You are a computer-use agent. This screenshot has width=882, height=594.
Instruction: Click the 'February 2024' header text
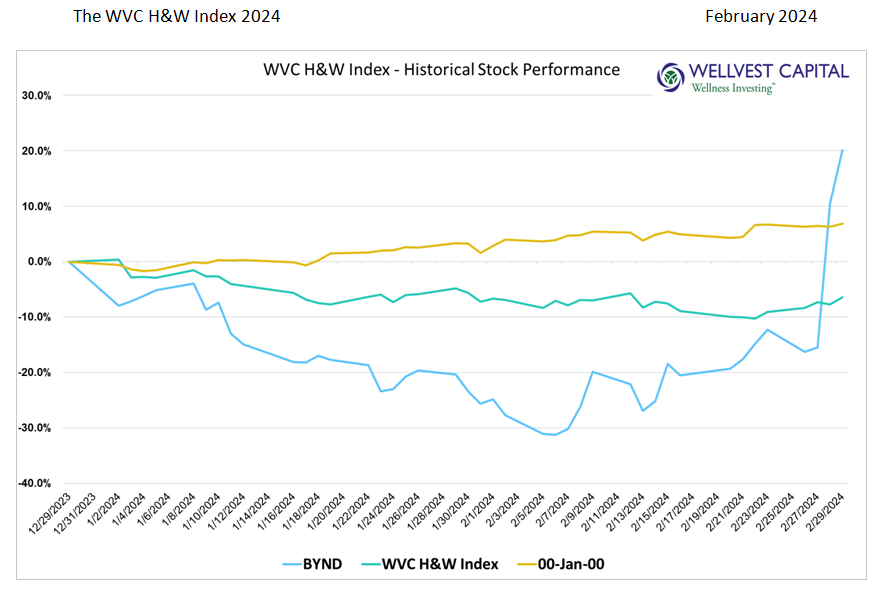[760, 16]
